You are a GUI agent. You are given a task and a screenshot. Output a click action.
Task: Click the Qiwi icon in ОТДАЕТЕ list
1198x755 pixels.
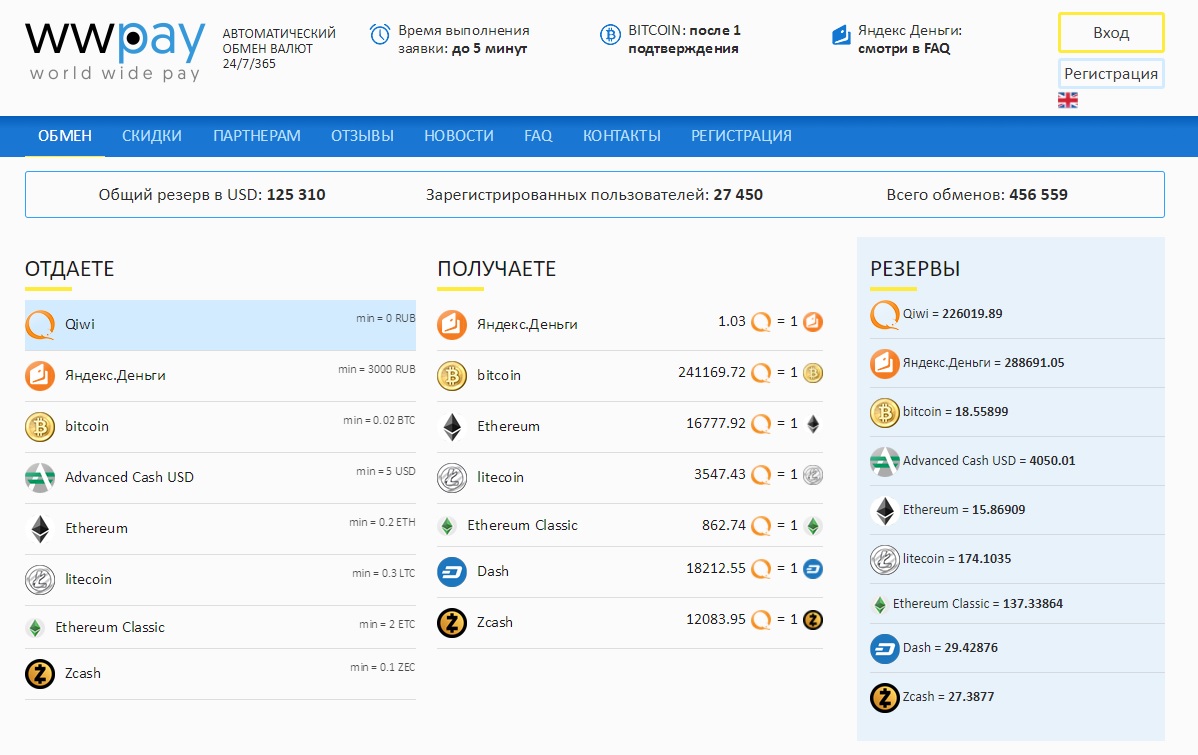click(40, 325)
